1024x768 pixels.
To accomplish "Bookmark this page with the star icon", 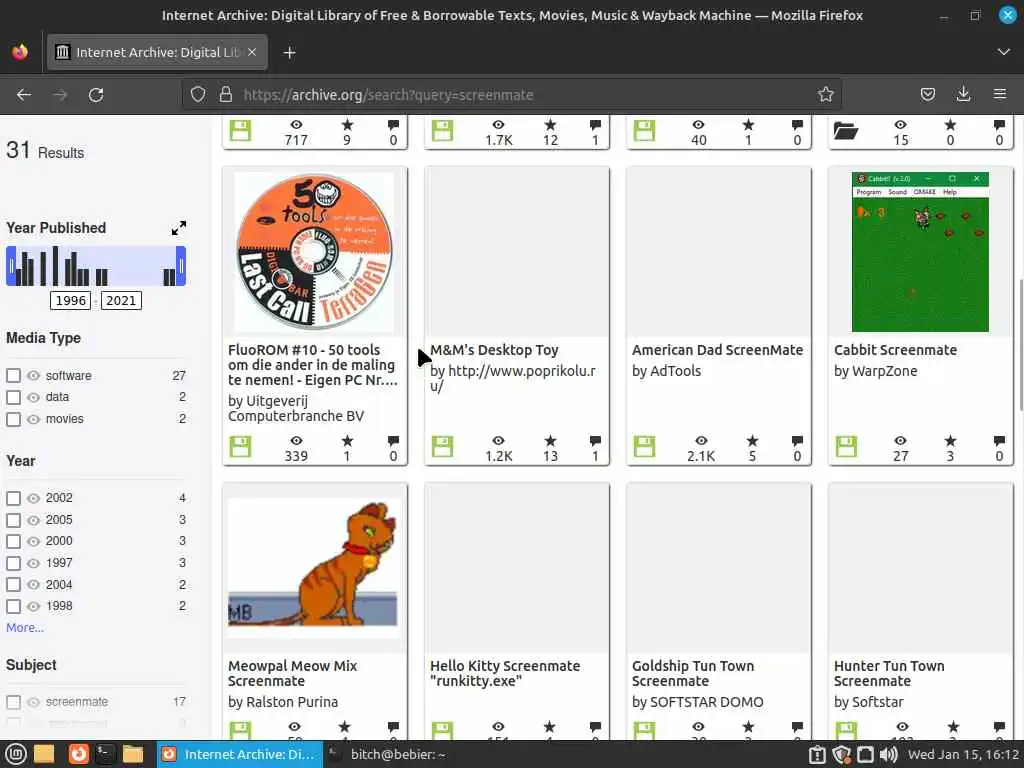I will point(825,95).
